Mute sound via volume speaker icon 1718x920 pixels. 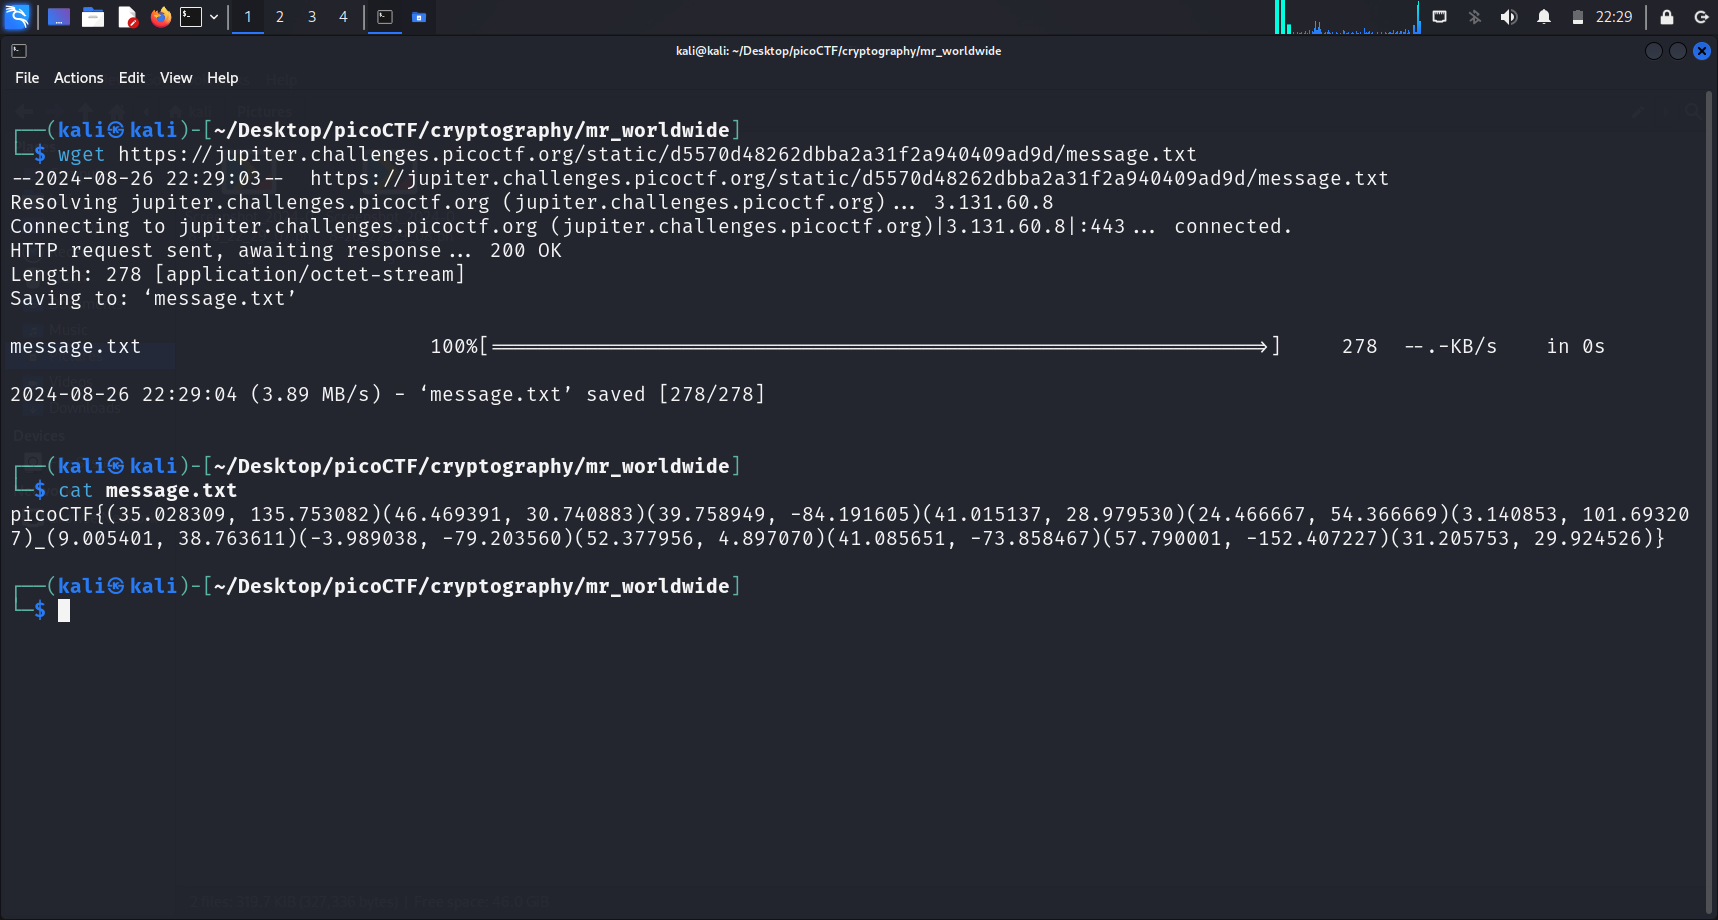(1509, 17)
